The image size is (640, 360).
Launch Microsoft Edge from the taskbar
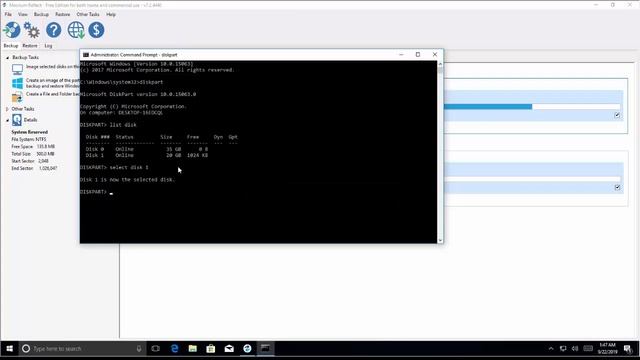pyautogui.click(x=175, y=349)
